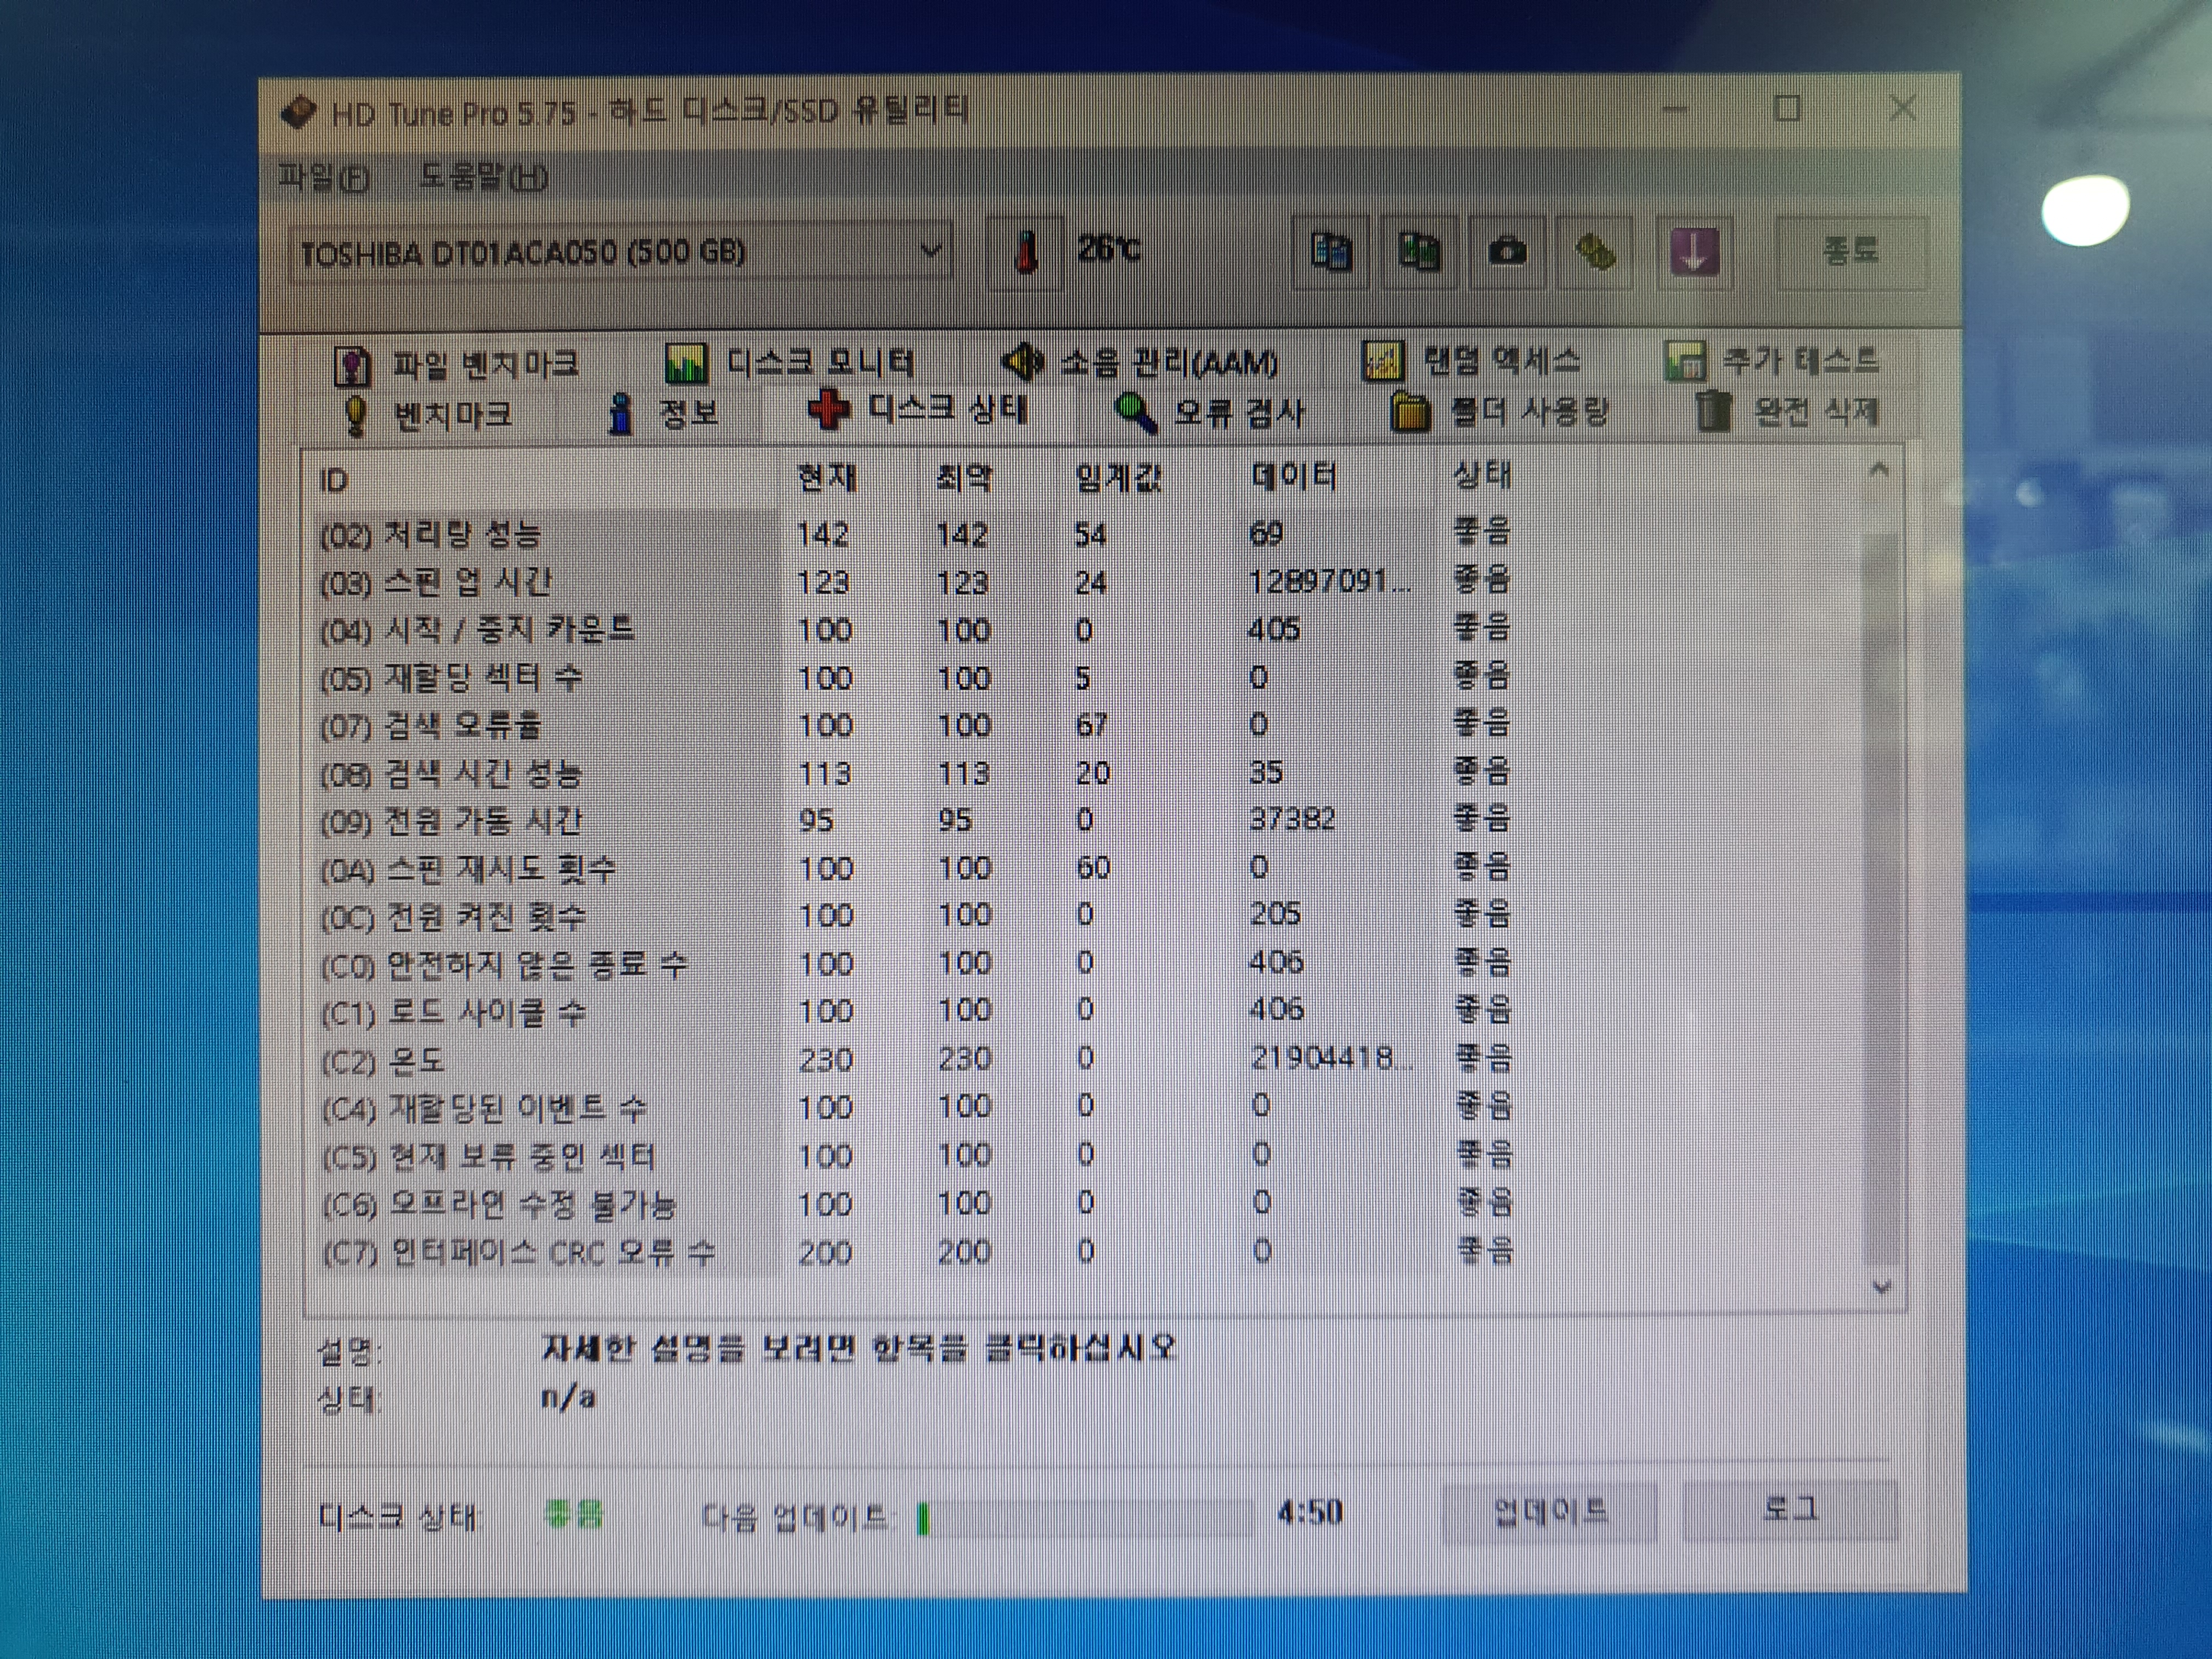
Task: Click the 현재 column header
Action: coord(826,479)
